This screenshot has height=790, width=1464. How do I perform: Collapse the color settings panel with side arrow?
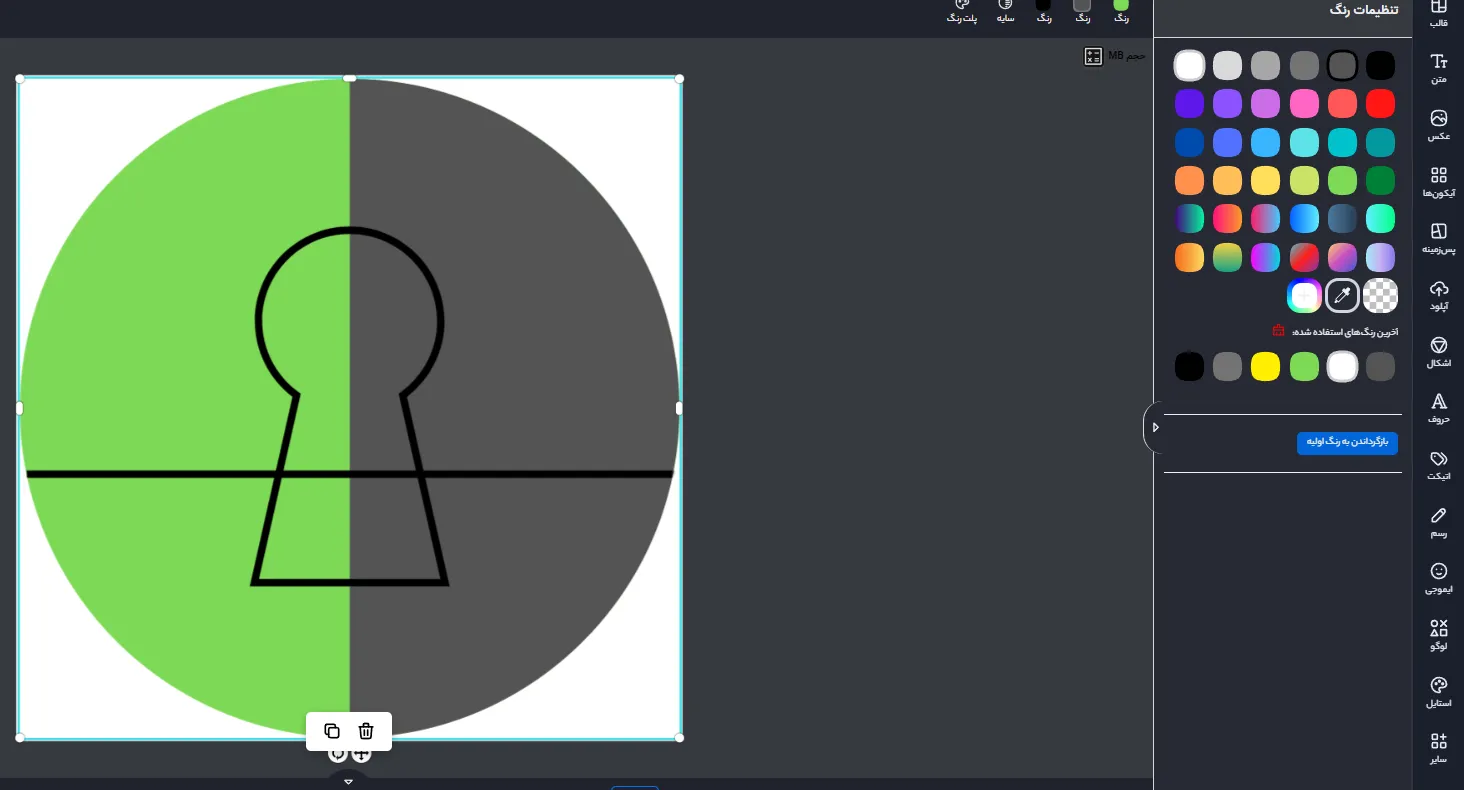pos(1155,427)
